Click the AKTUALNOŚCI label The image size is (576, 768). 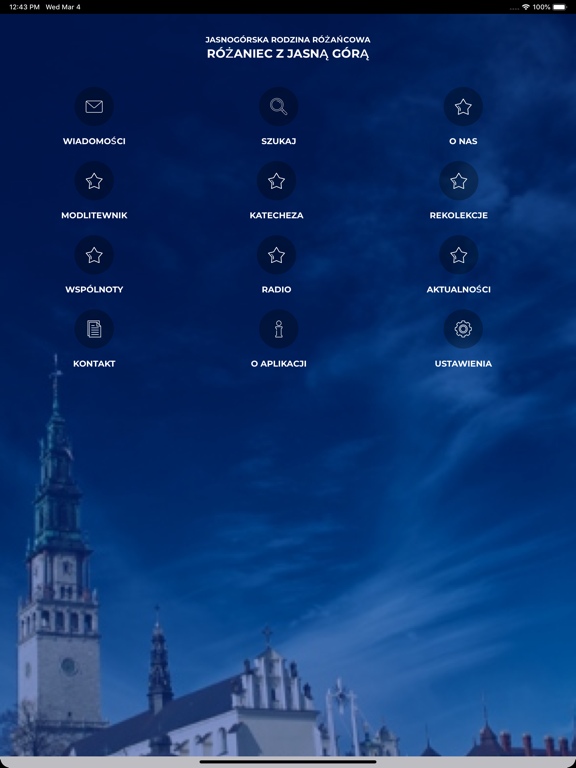pyautogui.click(x=459, y=289)
